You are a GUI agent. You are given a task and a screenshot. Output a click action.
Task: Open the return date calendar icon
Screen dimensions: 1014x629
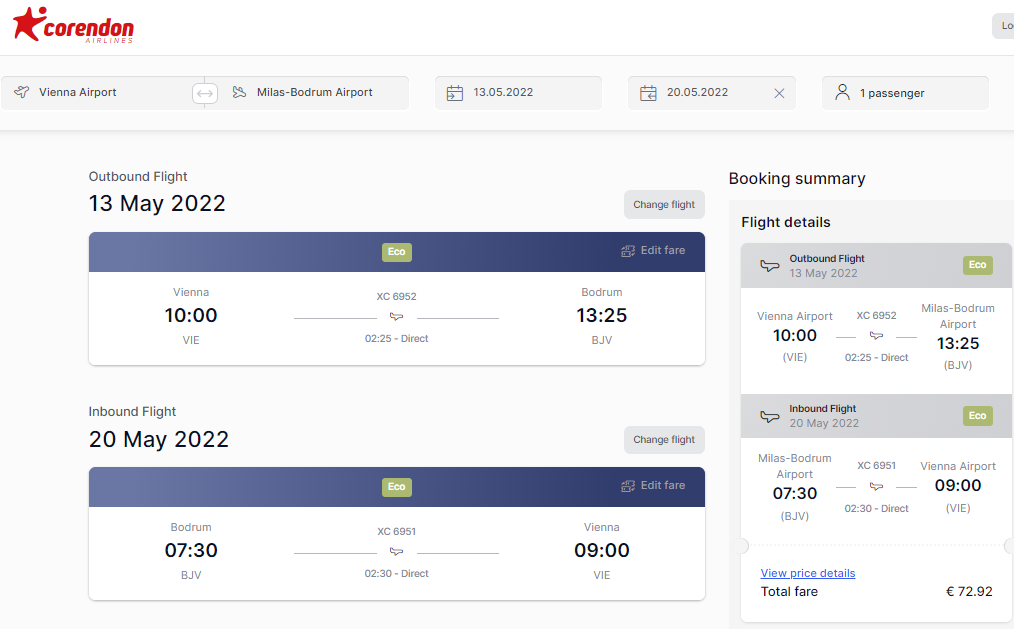coord(648,93)
